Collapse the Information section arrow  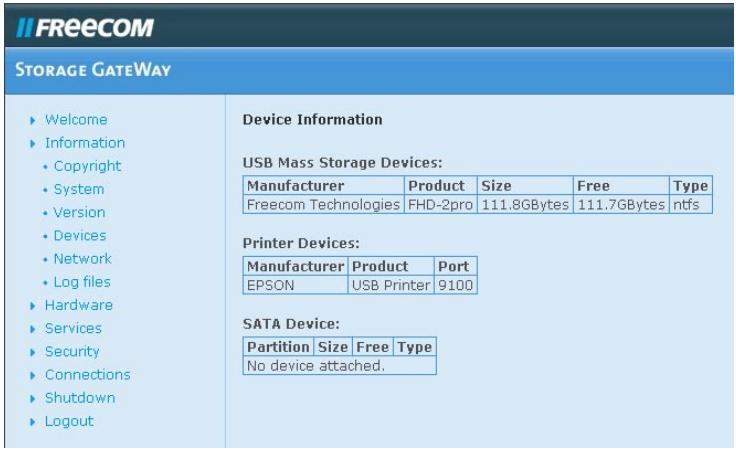(x=36, y=143)
